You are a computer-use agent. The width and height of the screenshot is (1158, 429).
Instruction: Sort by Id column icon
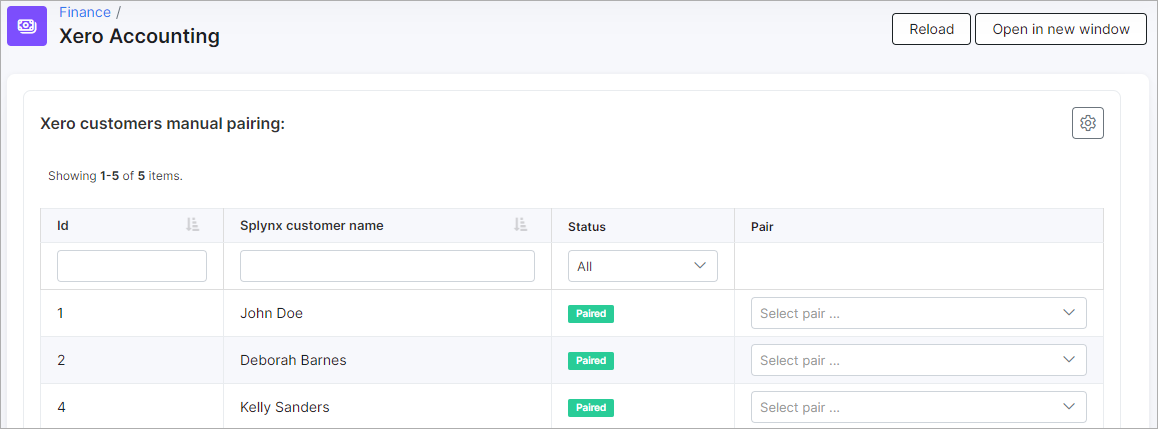click(x=193, y=225)
